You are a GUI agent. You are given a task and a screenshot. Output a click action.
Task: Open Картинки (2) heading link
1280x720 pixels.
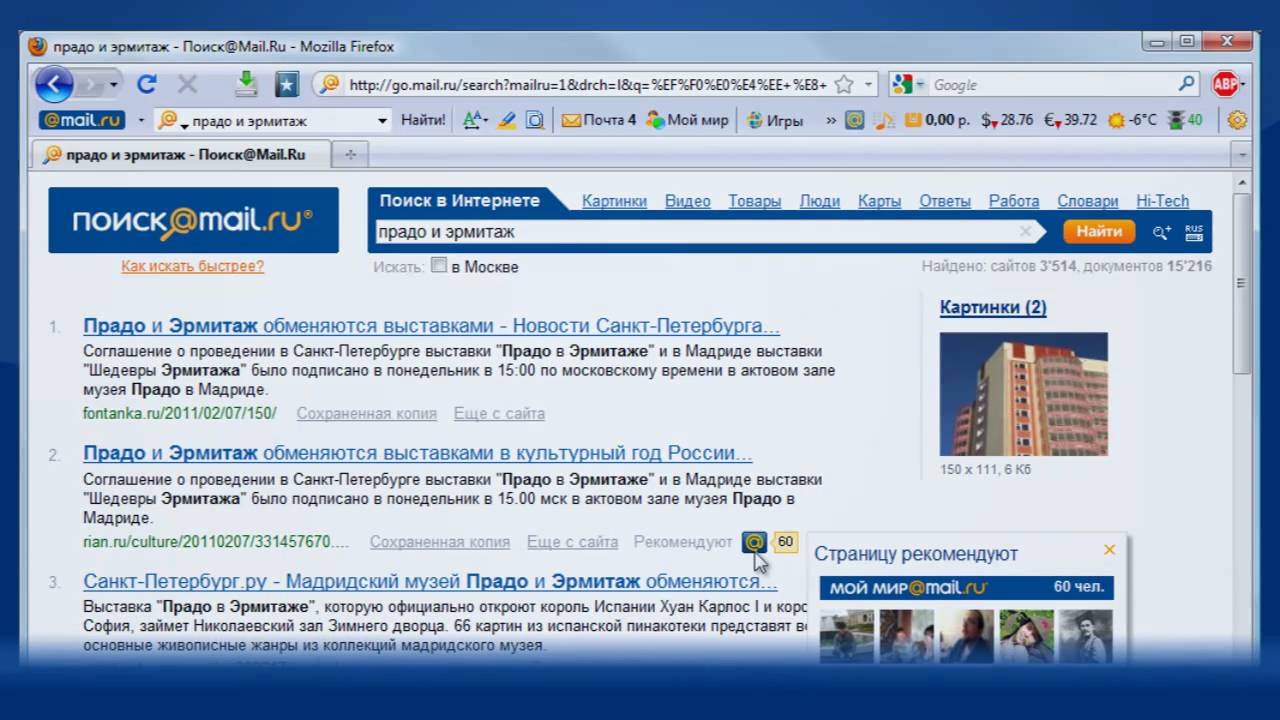[993, 307]
